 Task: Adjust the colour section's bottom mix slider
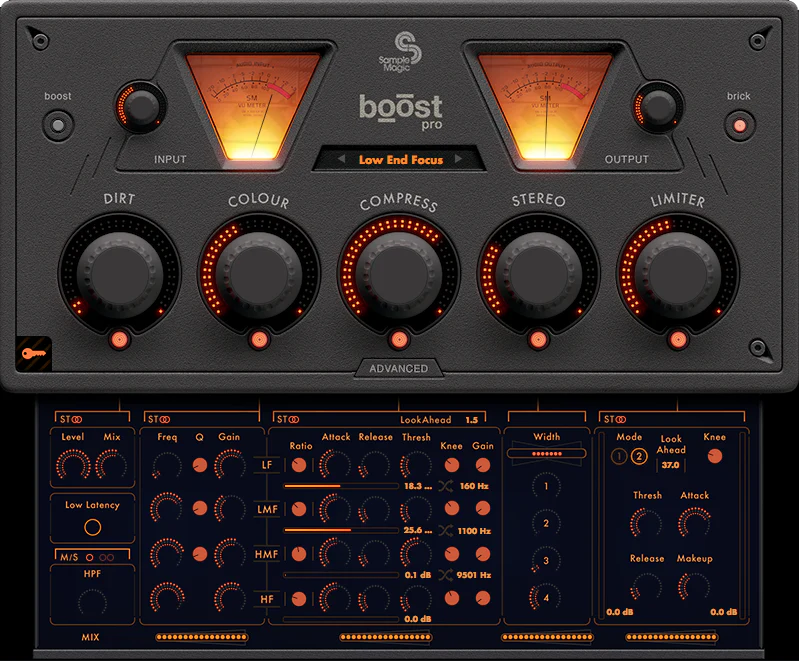tap(202, 637)
